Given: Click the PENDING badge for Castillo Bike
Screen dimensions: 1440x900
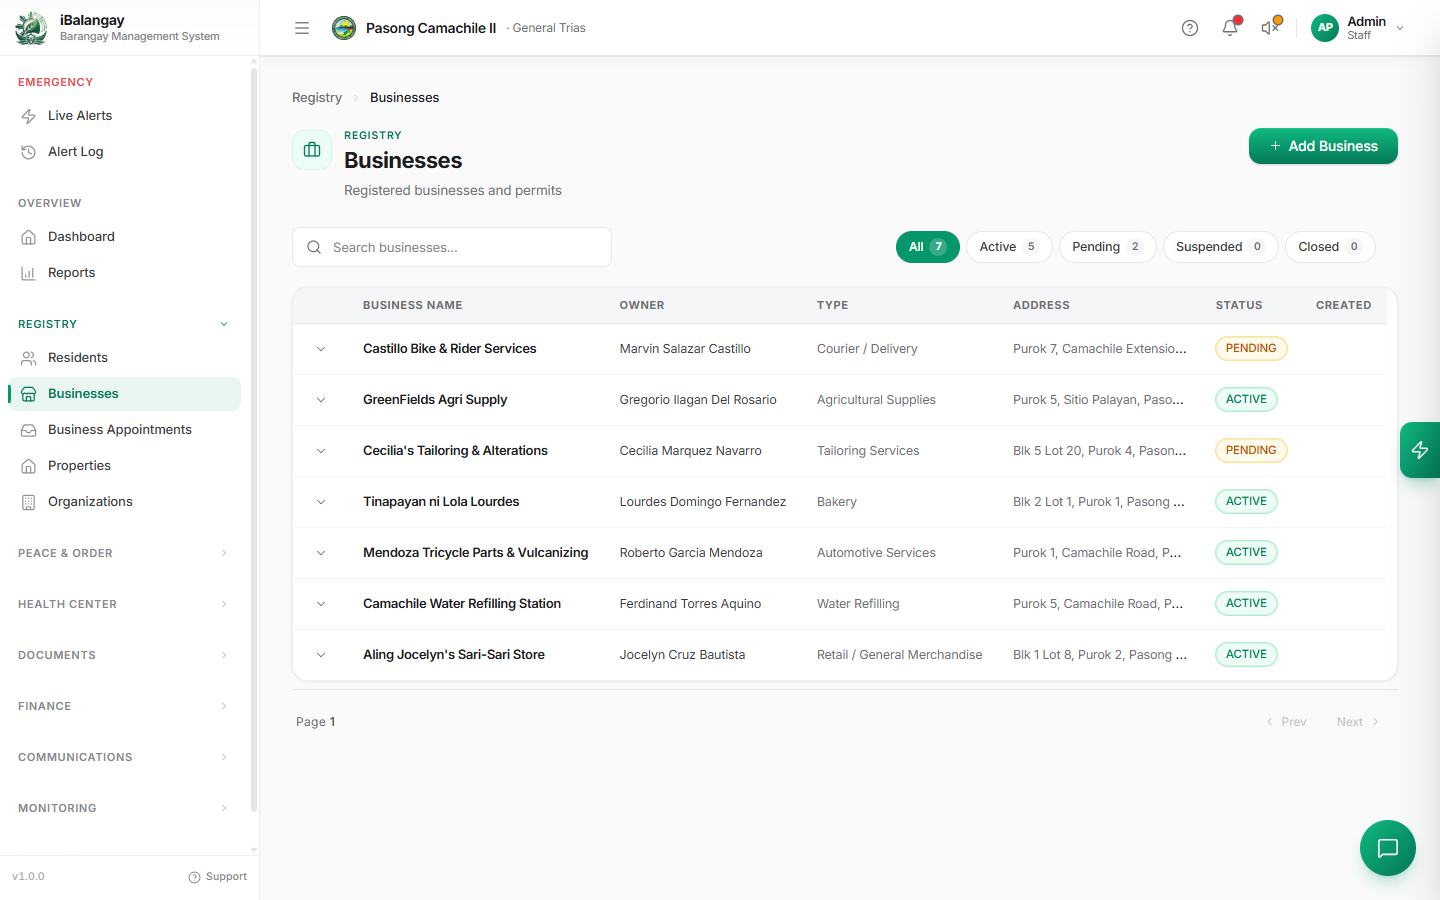Looking at the screenshot, I should coord(1251,349).
